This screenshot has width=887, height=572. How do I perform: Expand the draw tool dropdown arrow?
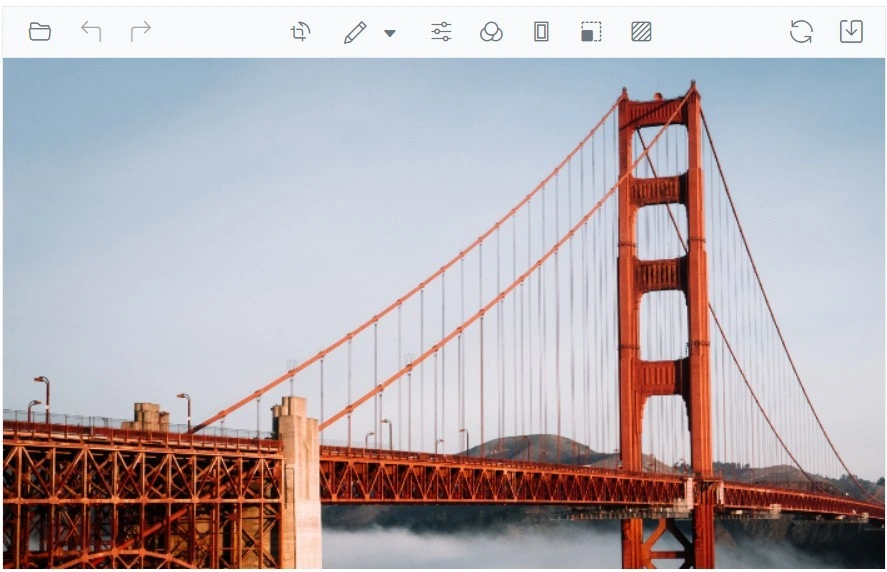389,33
